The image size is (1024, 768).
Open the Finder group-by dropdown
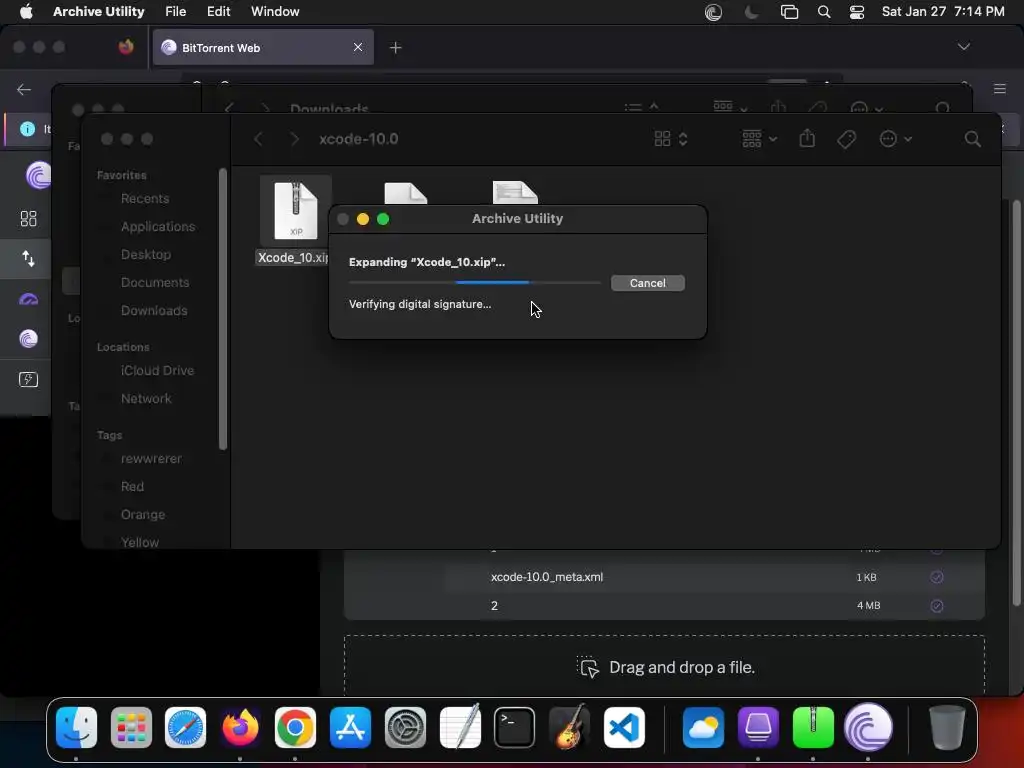point(759,139)
